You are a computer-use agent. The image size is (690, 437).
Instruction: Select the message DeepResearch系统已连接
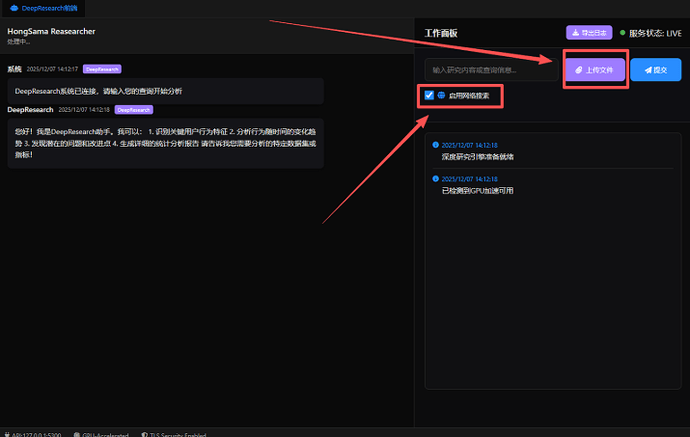[x=165, y=91]
